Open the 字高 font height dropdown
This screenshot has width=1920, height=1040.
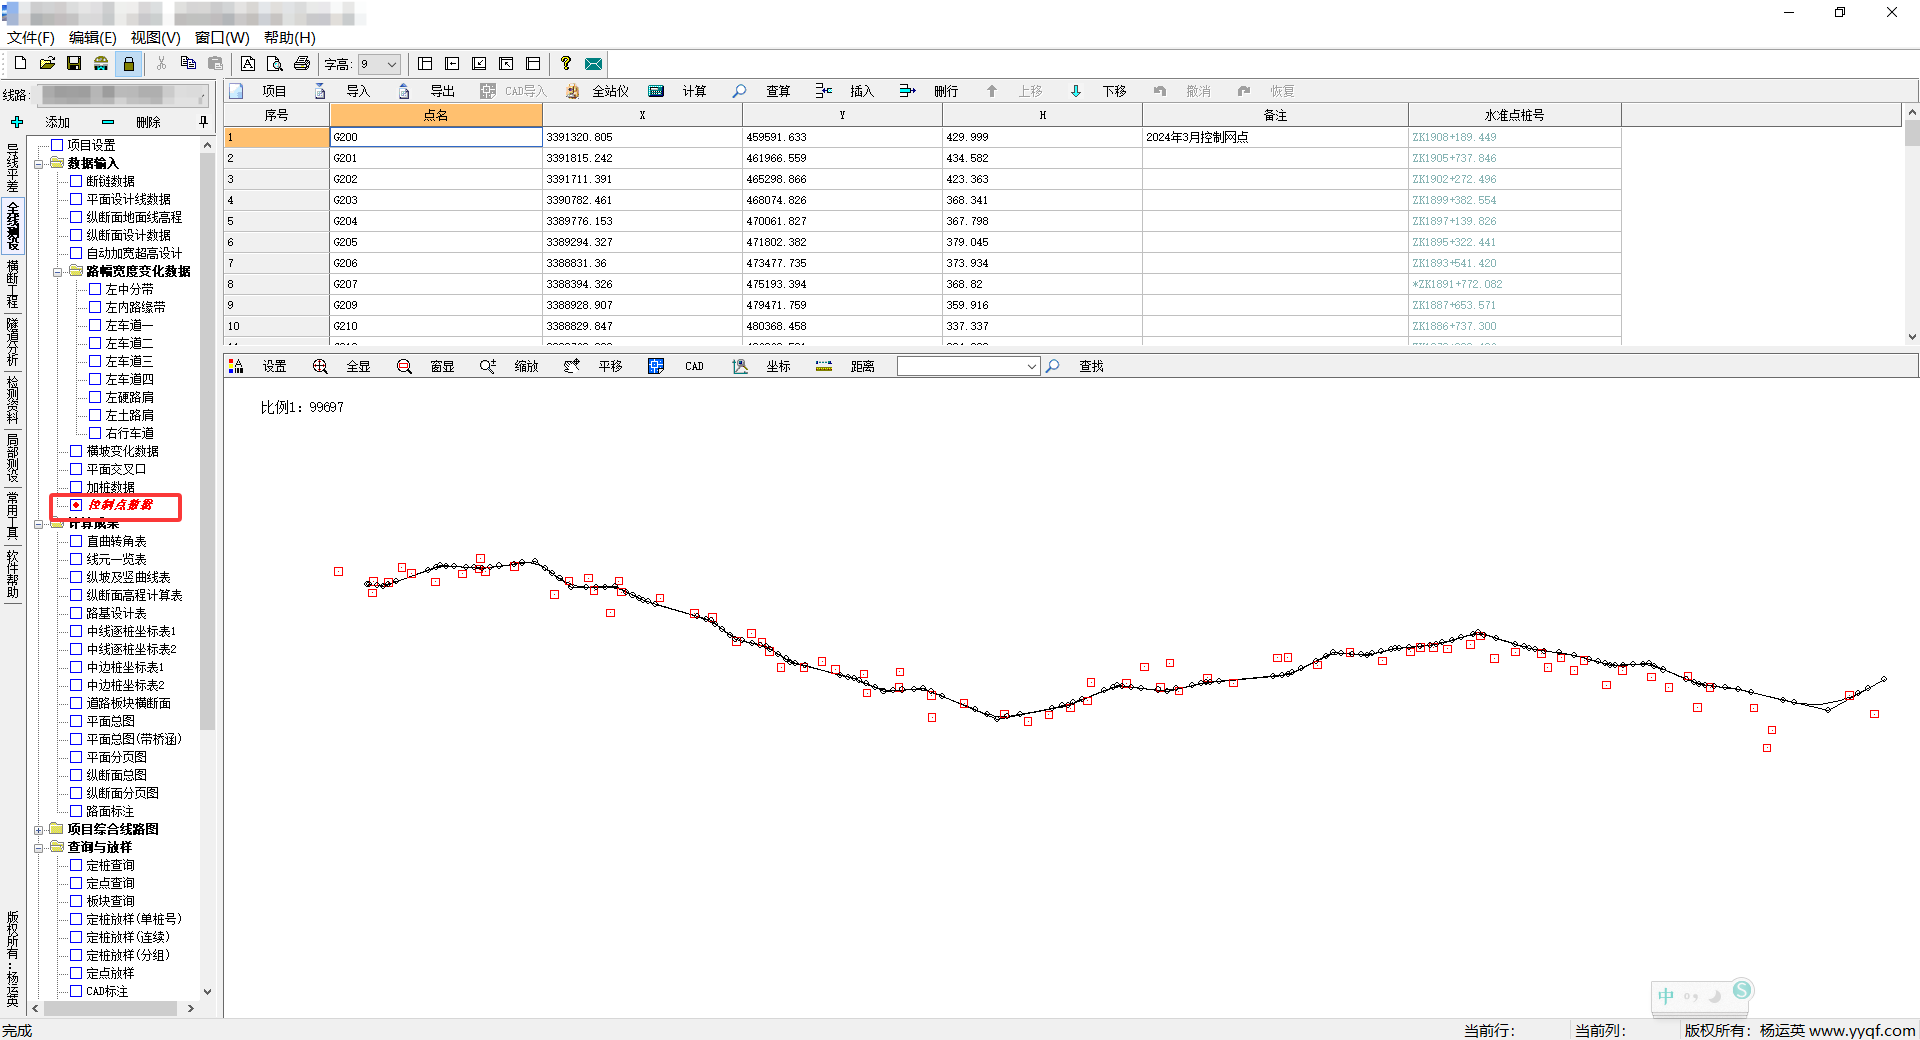pos(392,64)
